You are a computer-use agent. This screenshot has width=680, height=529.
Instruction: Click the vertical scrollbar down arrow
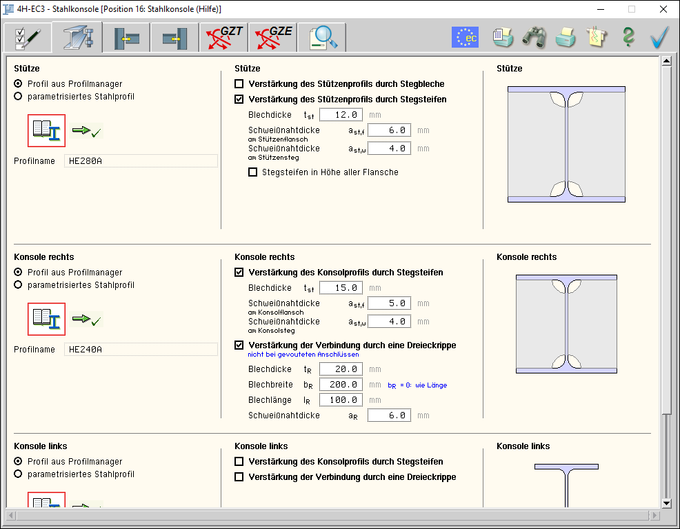click(x=667, y=503)
